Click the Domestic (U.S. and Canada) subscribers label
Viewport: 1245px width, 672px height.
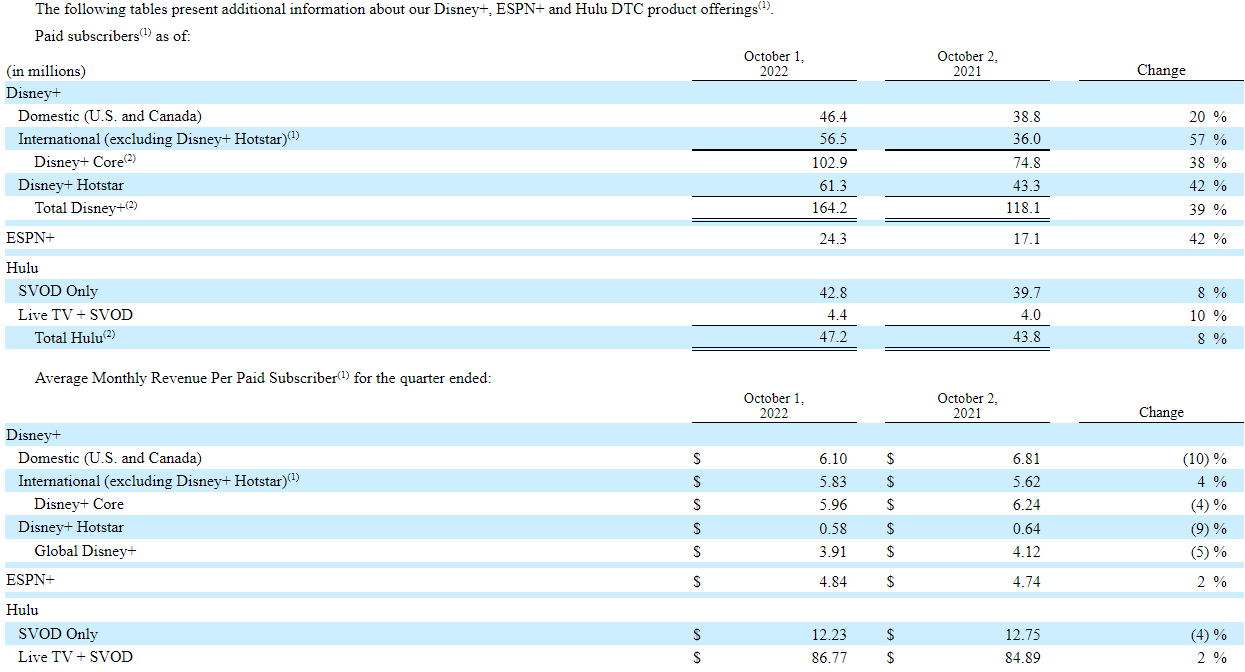click(x=110, y=117)
